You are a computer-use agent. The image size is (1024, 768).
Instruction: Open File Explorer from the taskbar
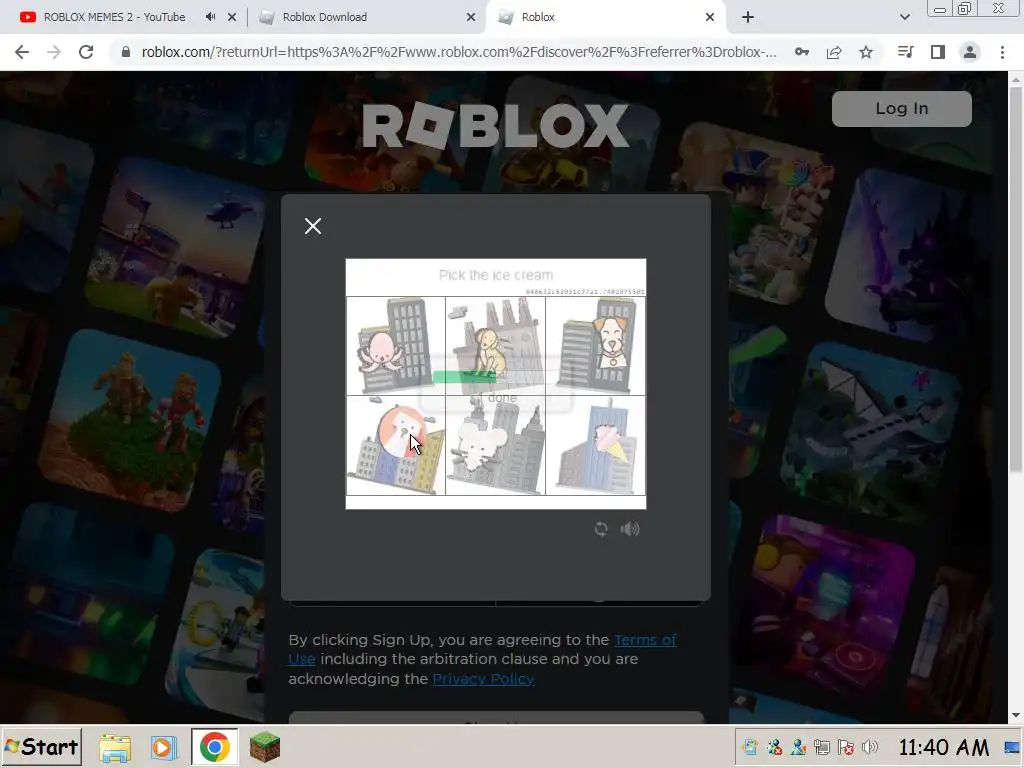tap(115, 747)
